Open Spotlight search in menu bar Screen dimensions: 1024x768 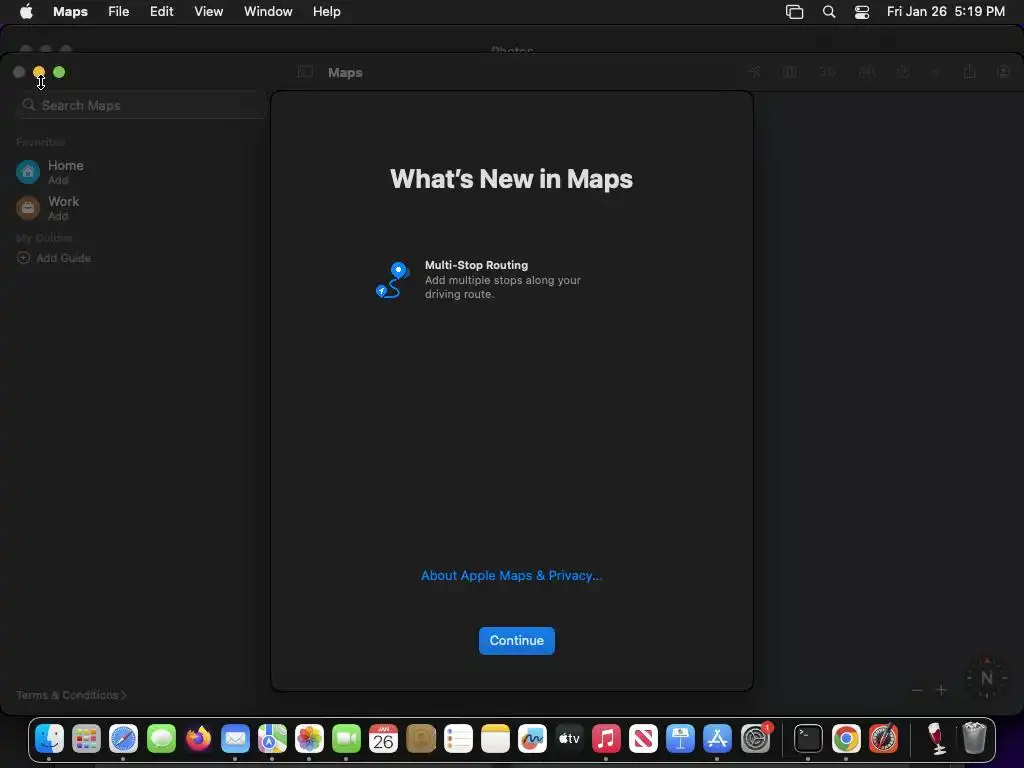829,12
